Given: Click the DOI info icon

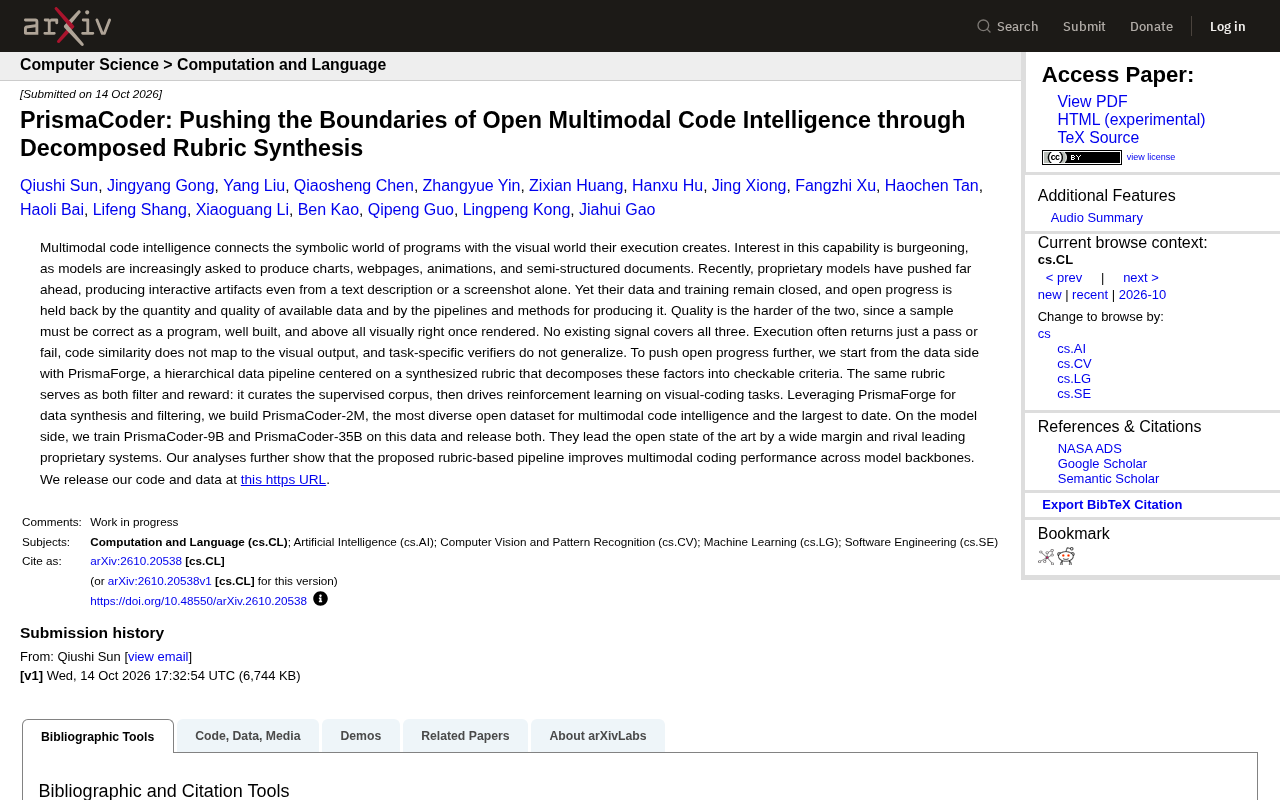Looking at the screenshot, I should pyautogui.click(x=320, y=599).
